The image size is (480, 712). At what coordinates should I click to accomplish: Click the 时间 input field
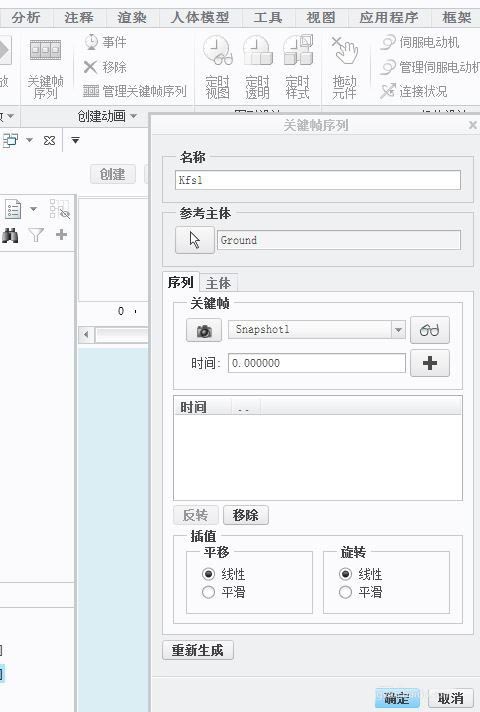pos(317,363)
